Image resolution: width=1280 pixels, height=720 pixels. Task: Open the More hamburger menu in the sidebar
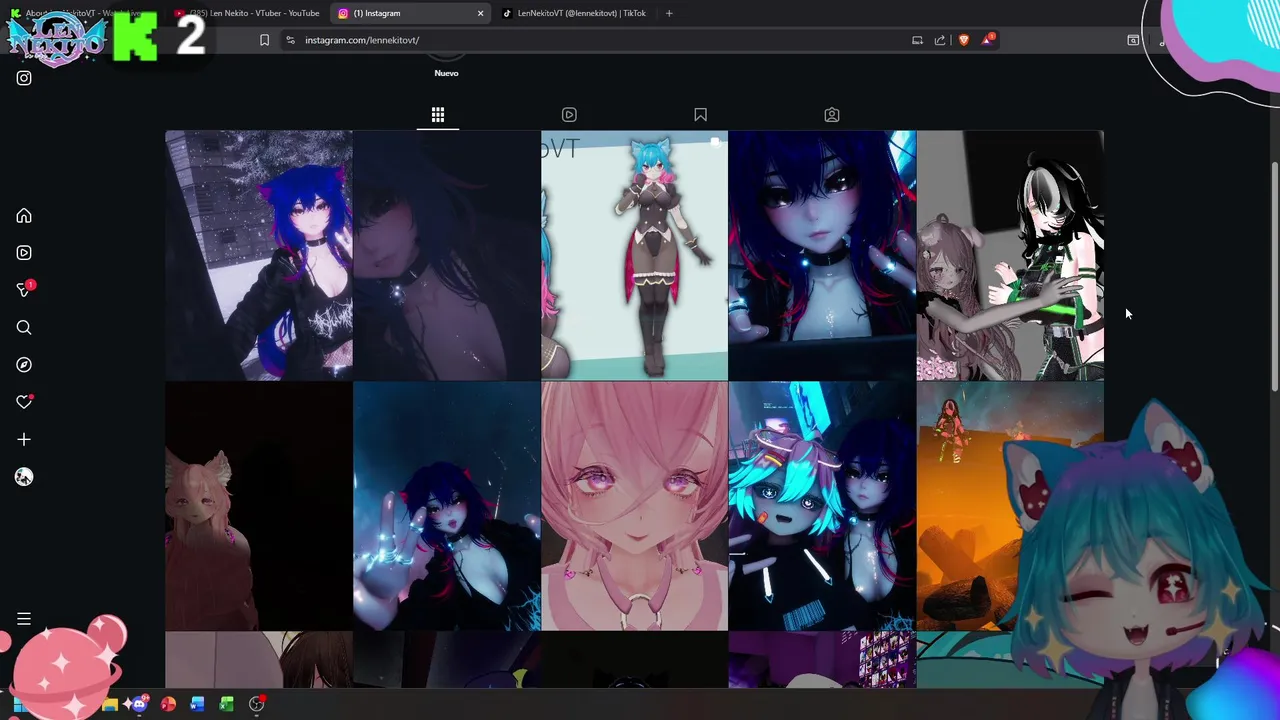point(24,619)
